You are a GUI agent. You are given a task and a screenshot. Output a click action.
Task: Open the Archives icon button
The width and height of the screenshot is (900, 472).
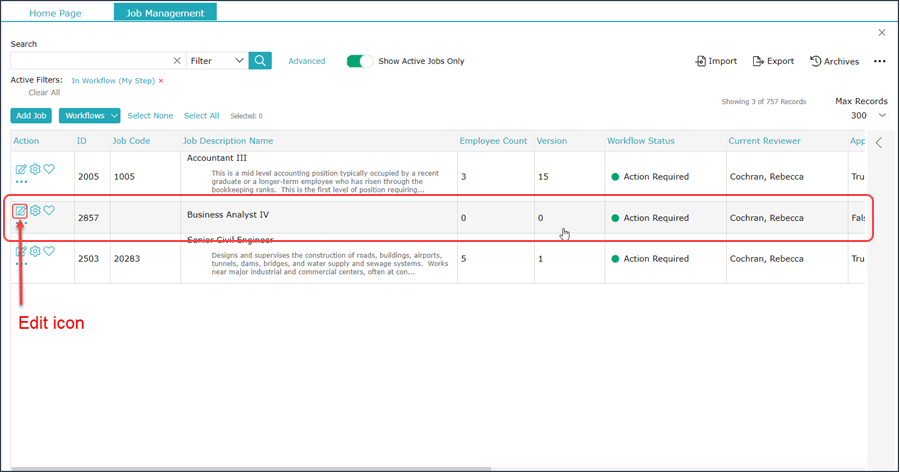click(x=834, y=61)
